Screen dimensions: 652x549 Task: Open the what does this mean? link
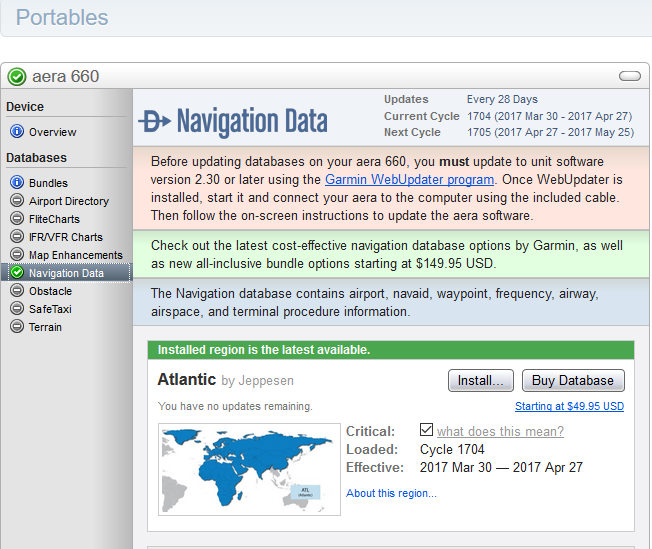pyautogui.click(x=500, y=431)
